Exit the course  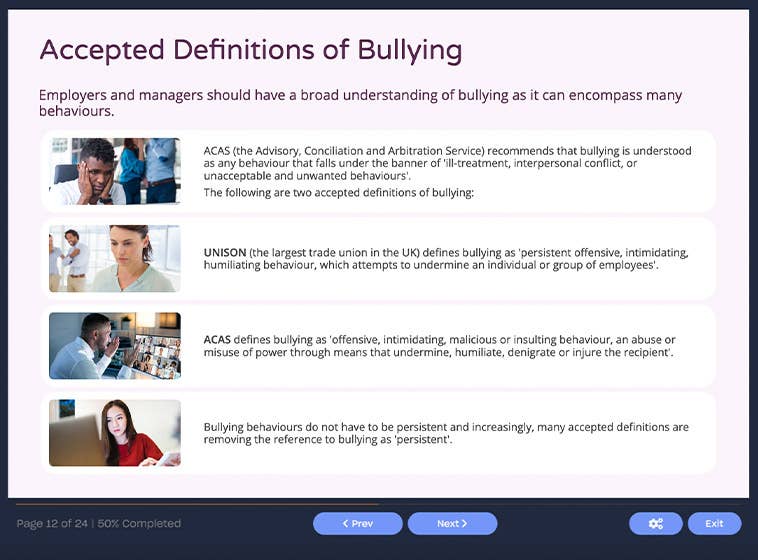click(x=714, y=523)
